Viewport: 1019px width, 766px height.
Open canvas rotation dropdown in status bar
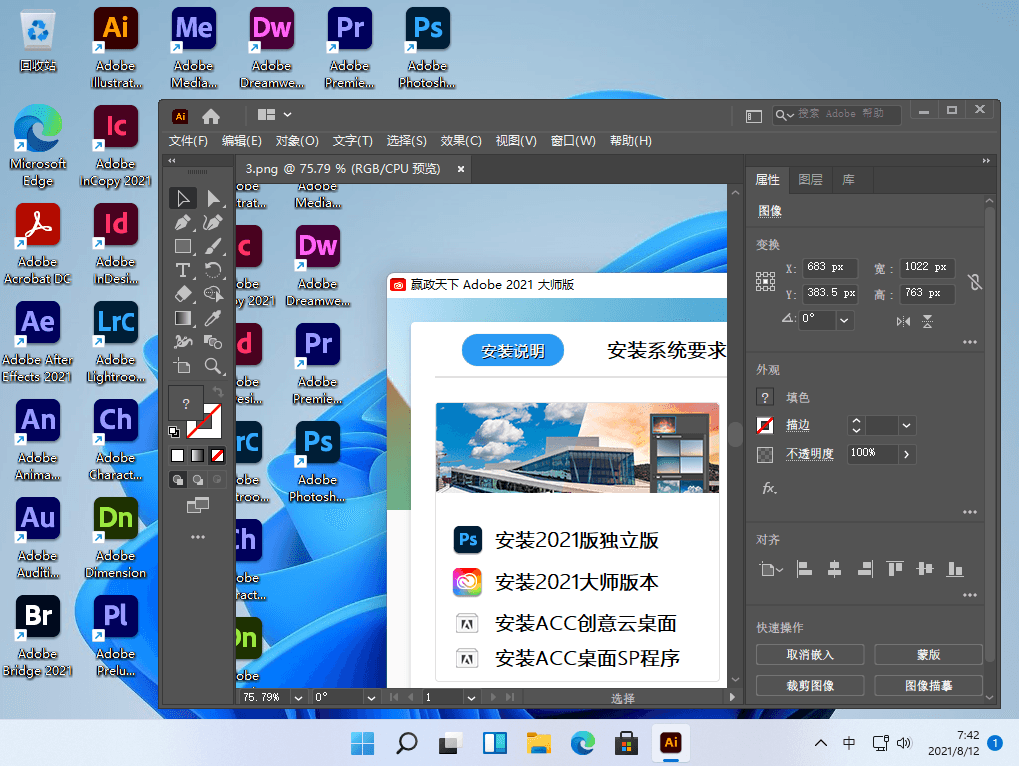point(371,698)
